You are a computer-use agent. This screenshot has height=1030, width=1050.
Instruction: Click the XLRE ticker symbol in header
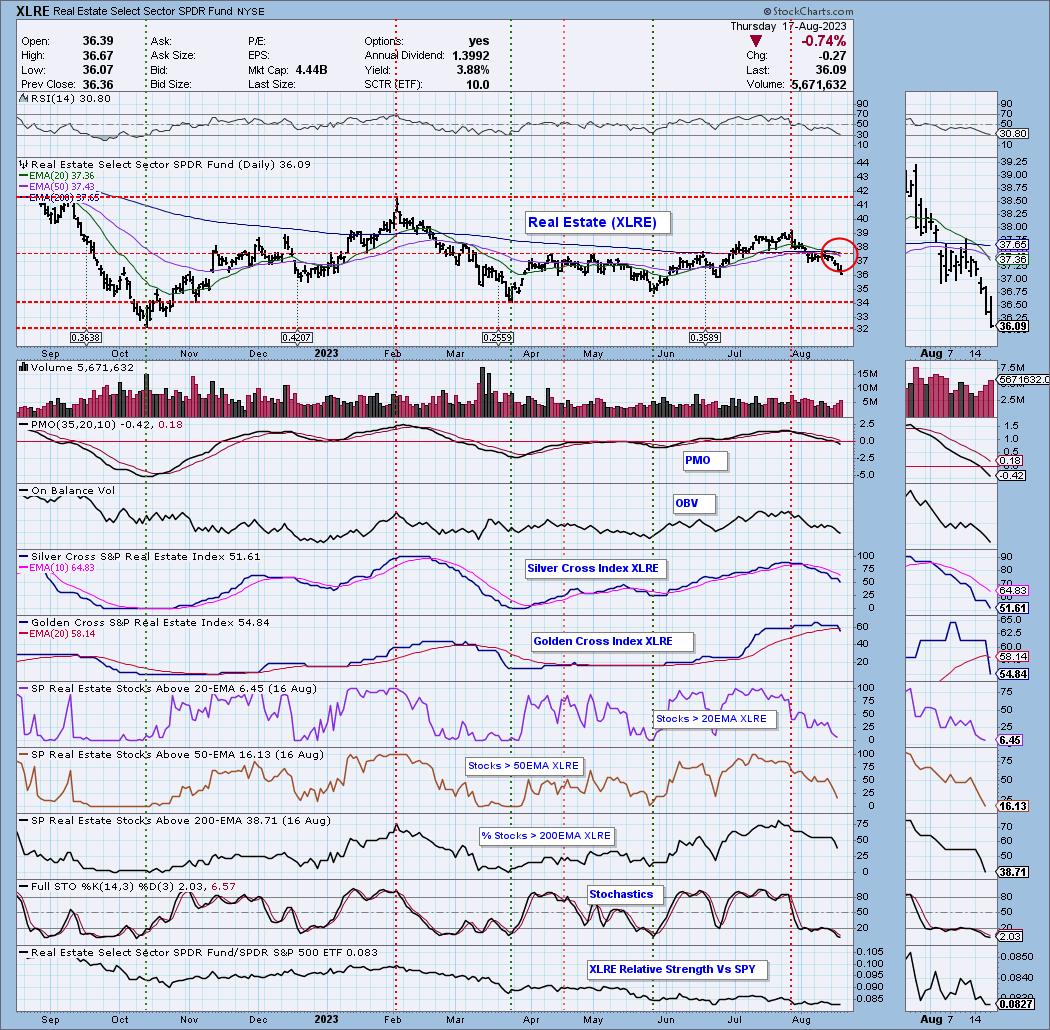[x=32, y=11]
